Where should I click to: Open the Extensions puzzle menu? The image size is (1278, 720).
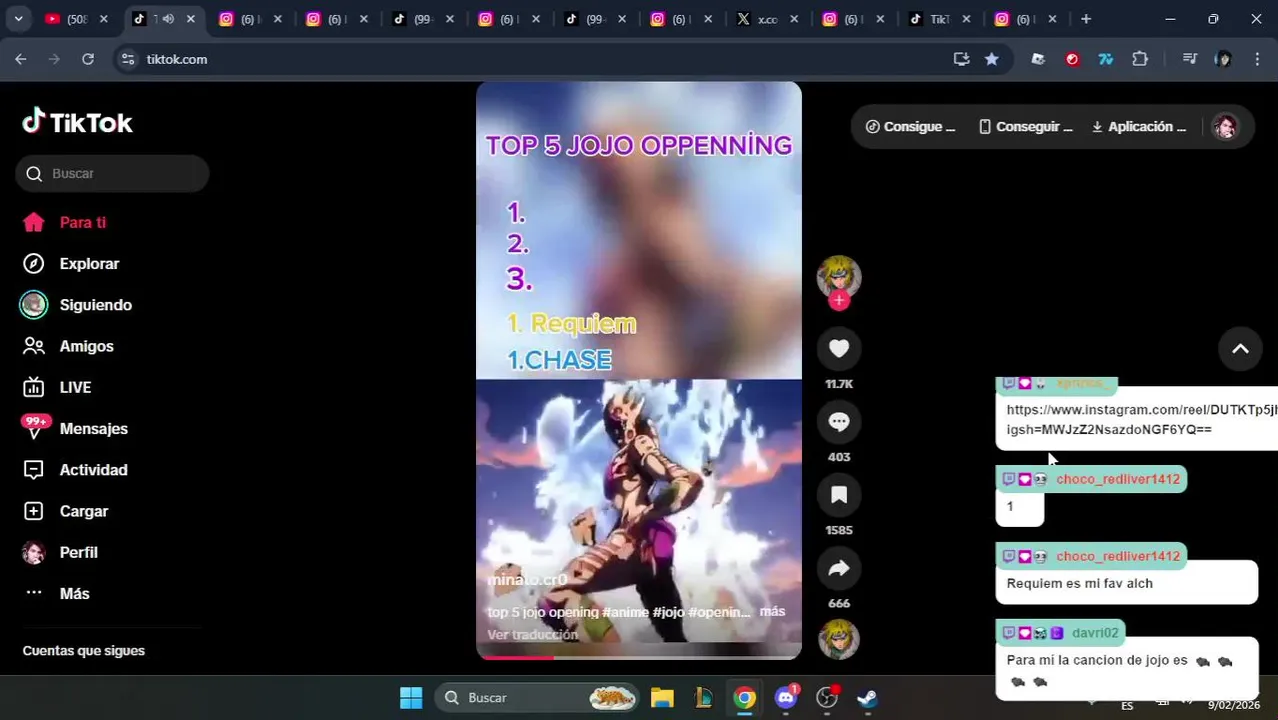[x=1140, y=59]
